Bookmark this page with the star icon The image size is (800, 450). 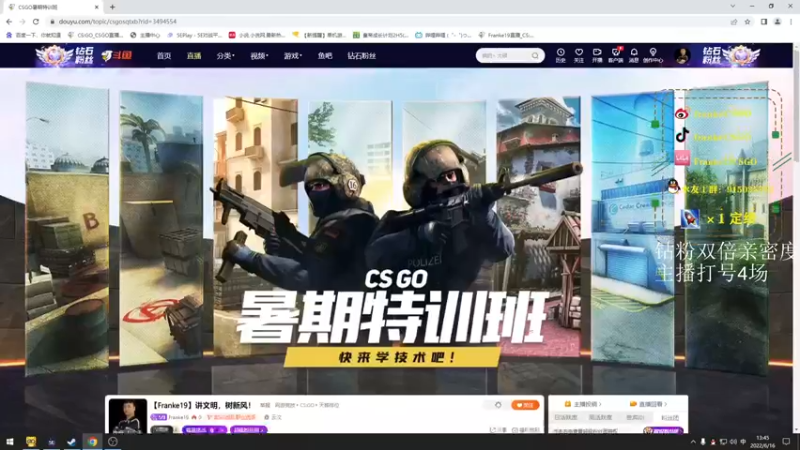747,21
